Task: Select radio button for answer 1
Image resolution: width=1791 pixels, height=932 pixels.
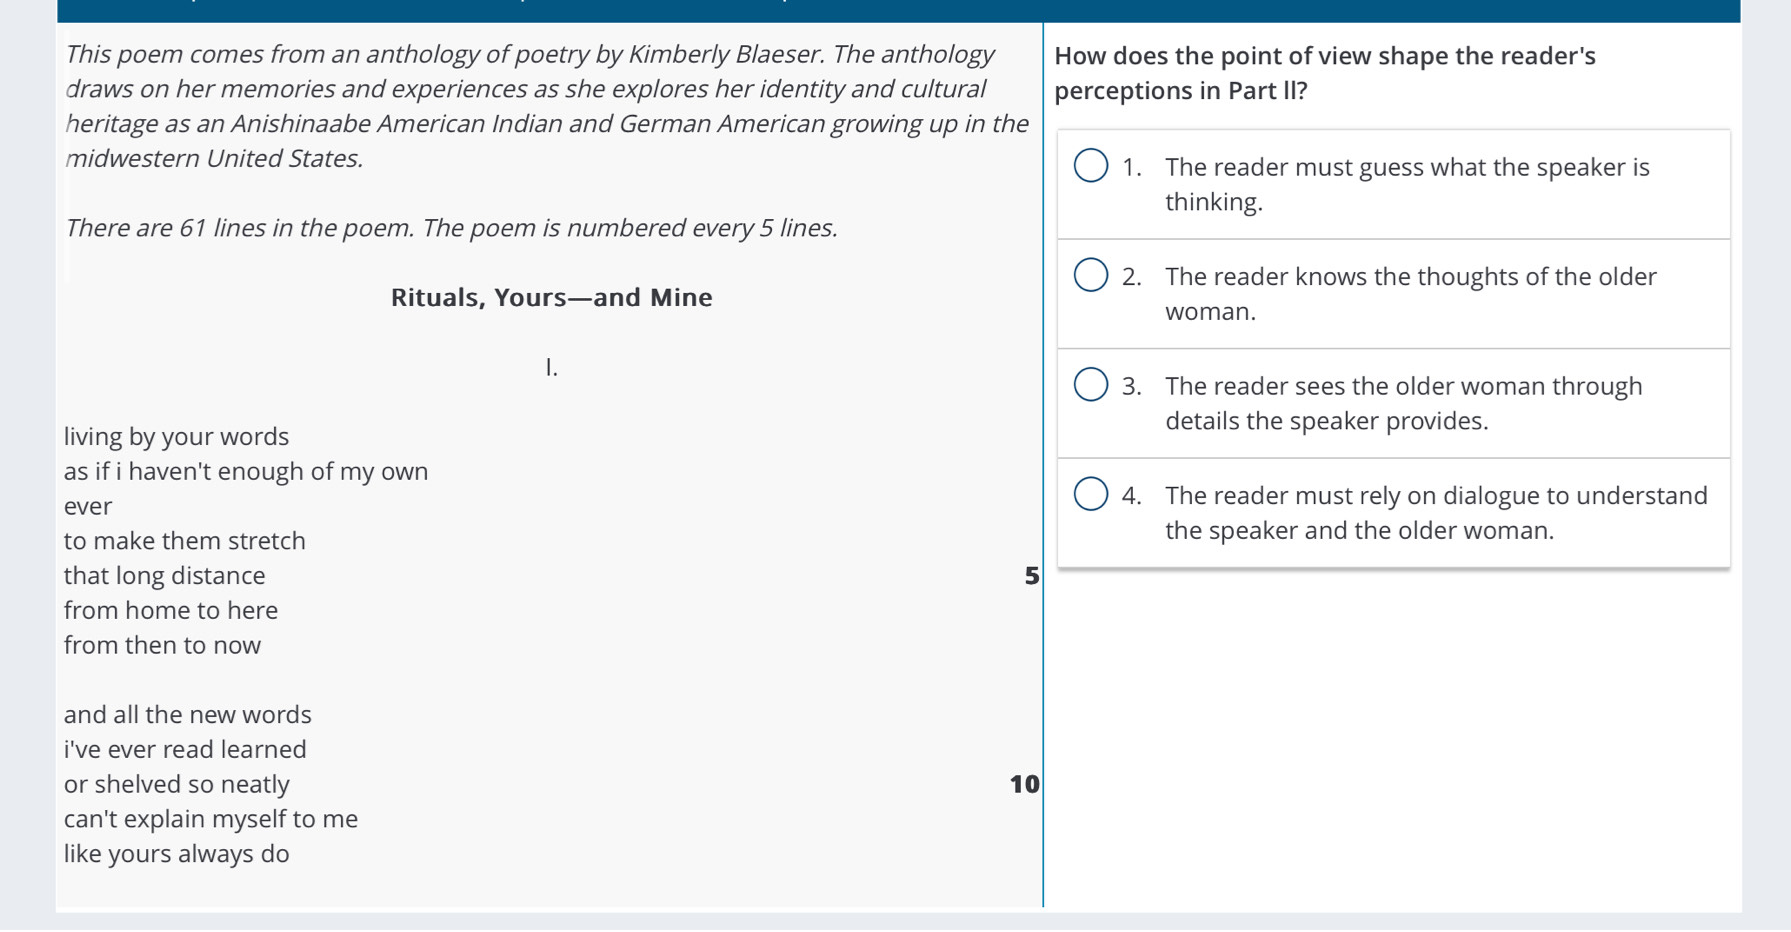Action: pyautogui.click(x=1090, y=166)
